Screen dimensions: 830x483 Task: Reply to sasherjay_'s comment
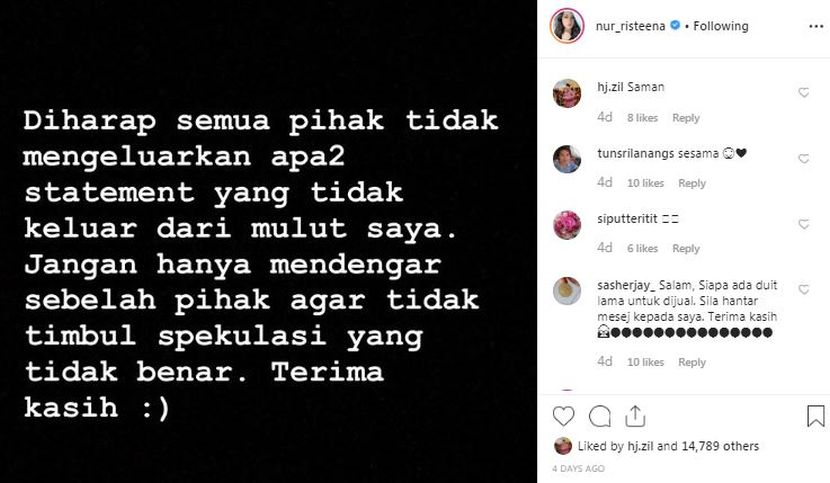[x=692, y=362]
